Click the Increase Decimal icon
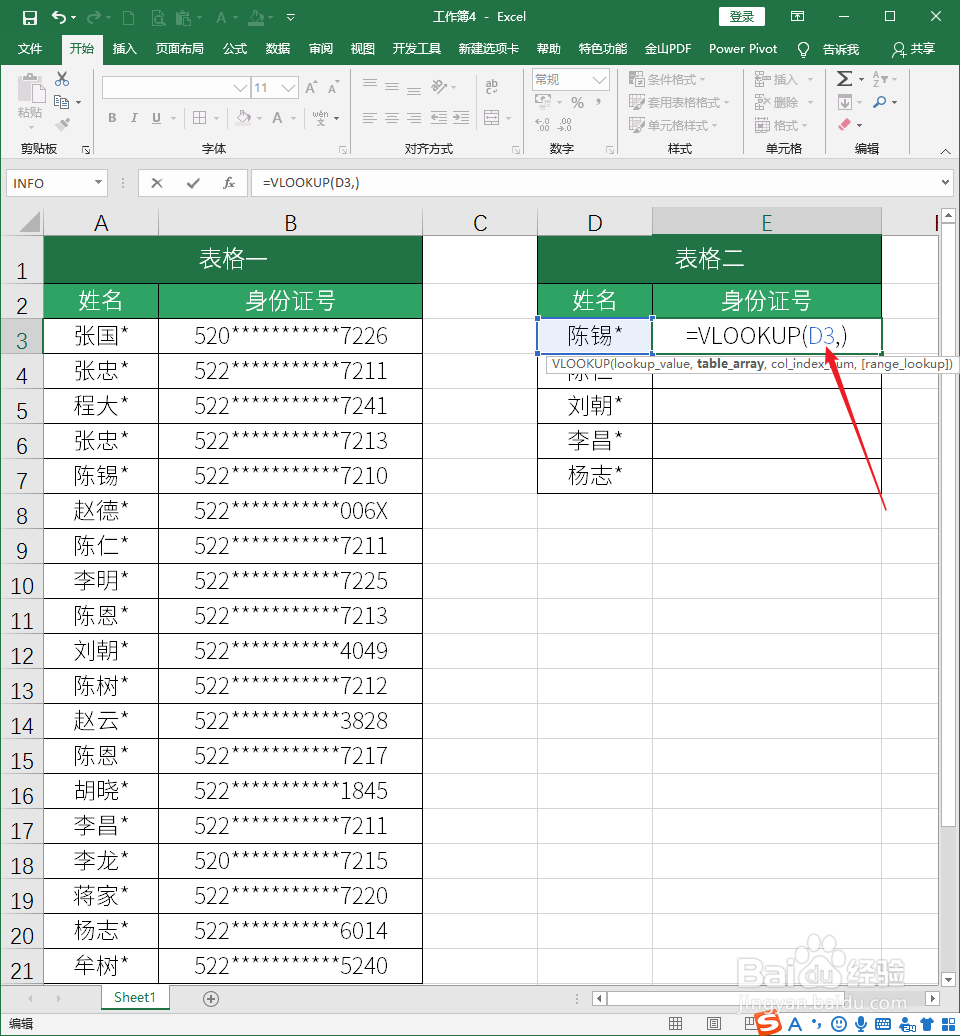Viewport: 960px width, 1036px height. [x=542, y=126]
